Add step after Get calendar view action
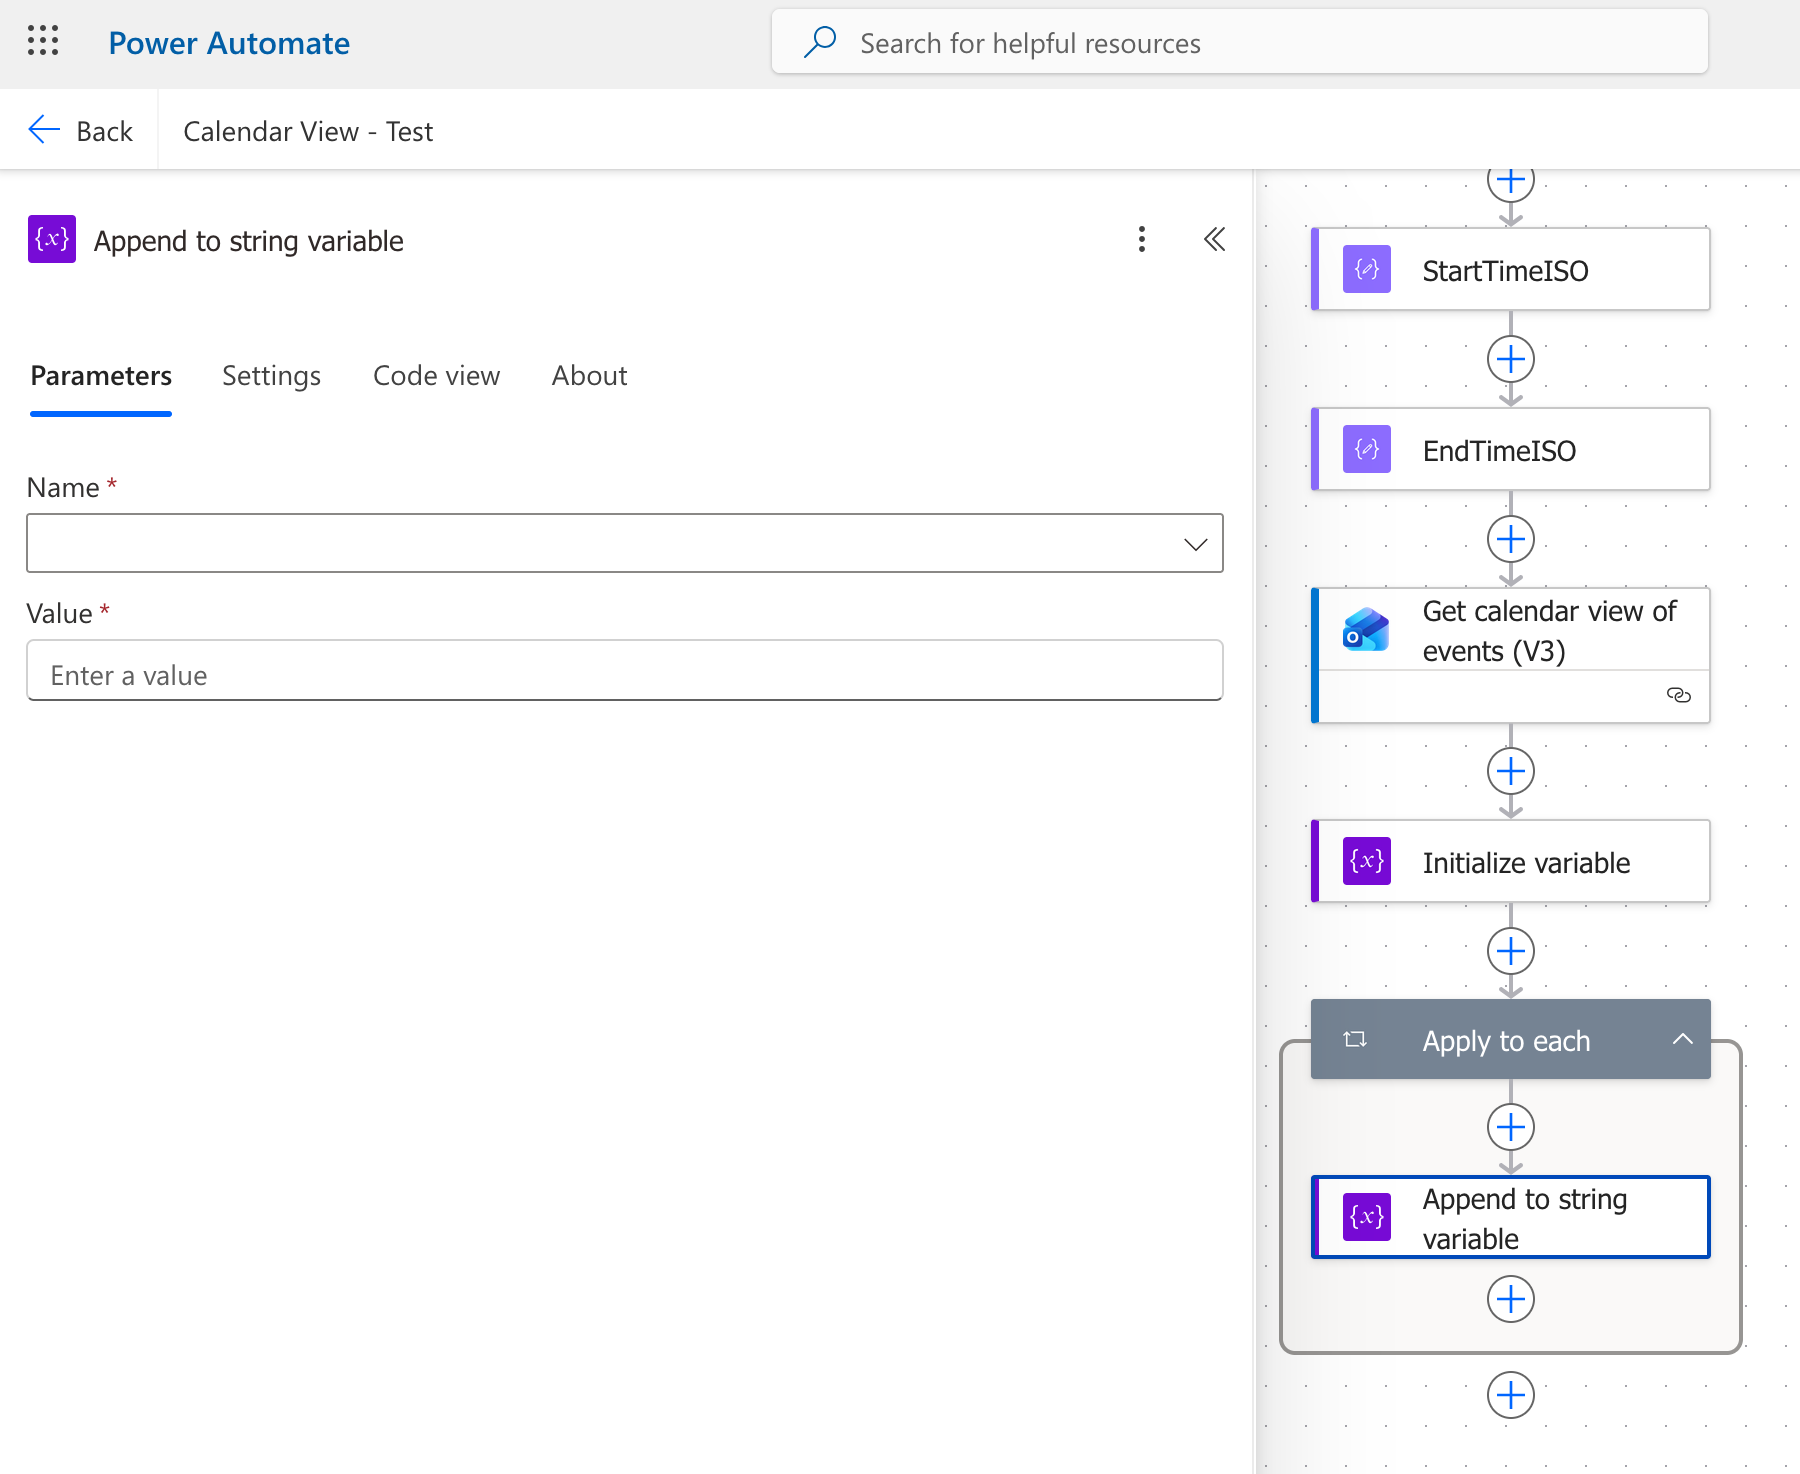Screen dimensions: 1800x1474 [1511, 771]
